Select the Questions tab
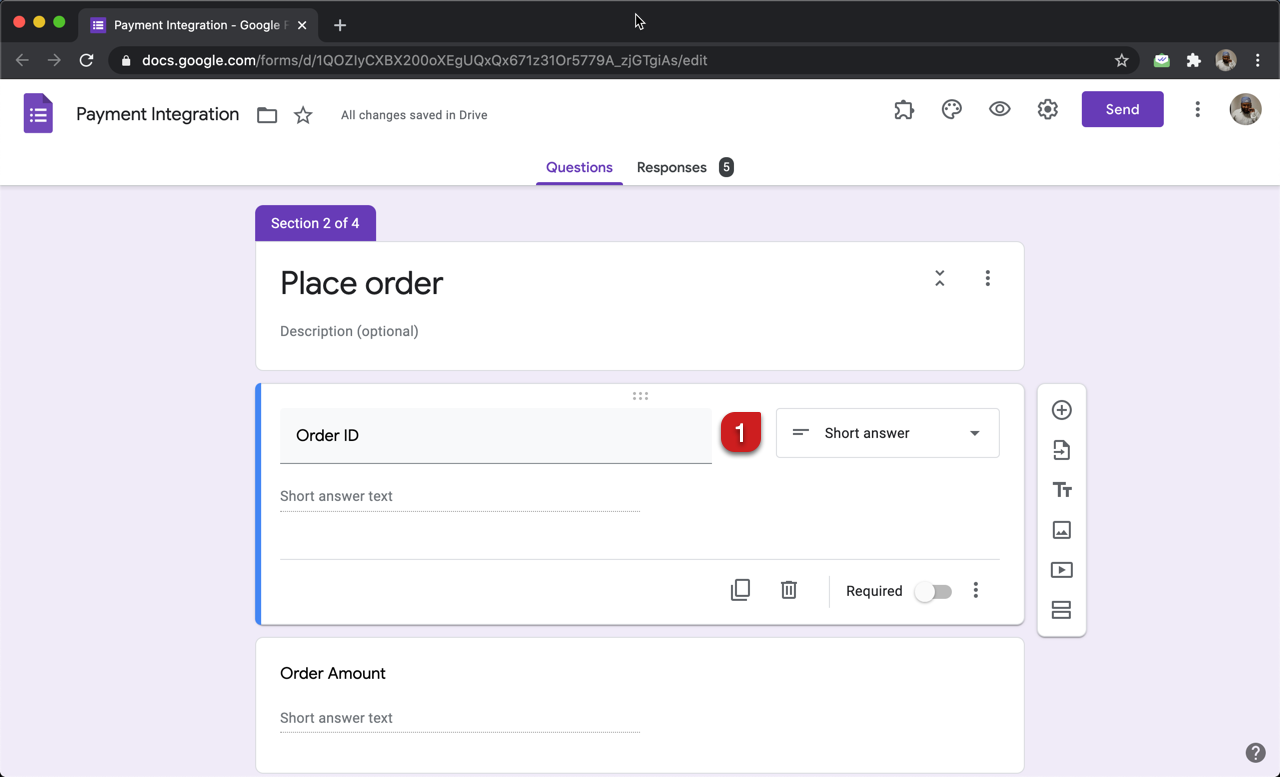Screen dimensions: 1280x777 tap(579, 167)
